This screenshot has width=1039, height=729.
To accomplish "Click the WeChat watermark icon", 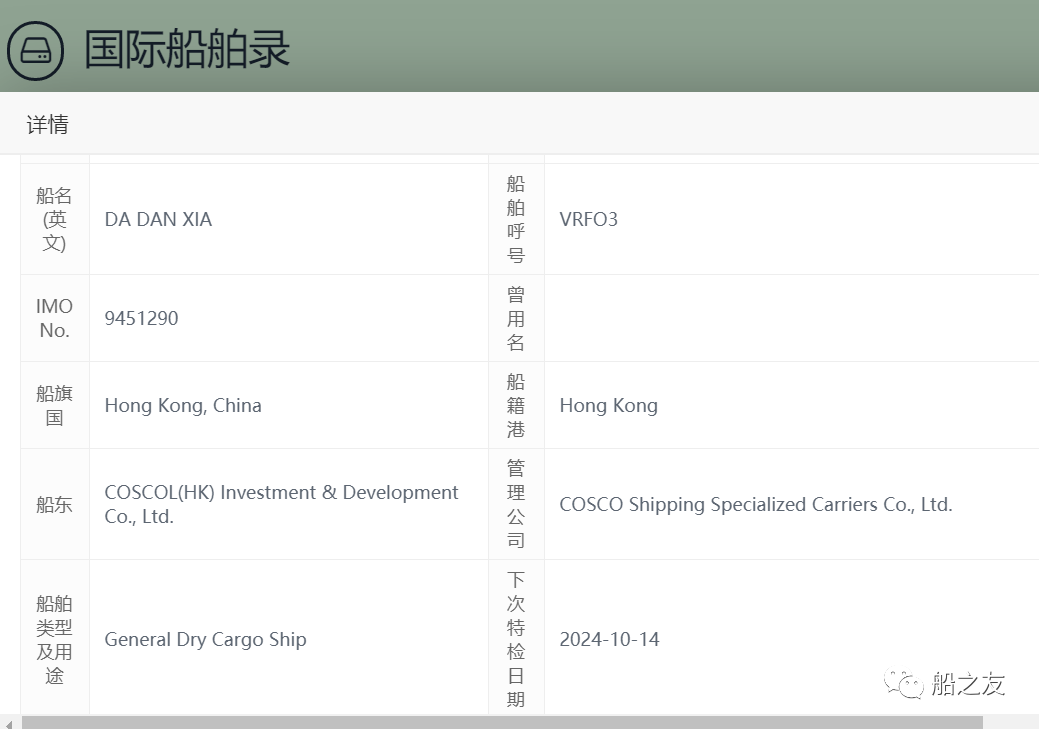I will tap(907, 684).
